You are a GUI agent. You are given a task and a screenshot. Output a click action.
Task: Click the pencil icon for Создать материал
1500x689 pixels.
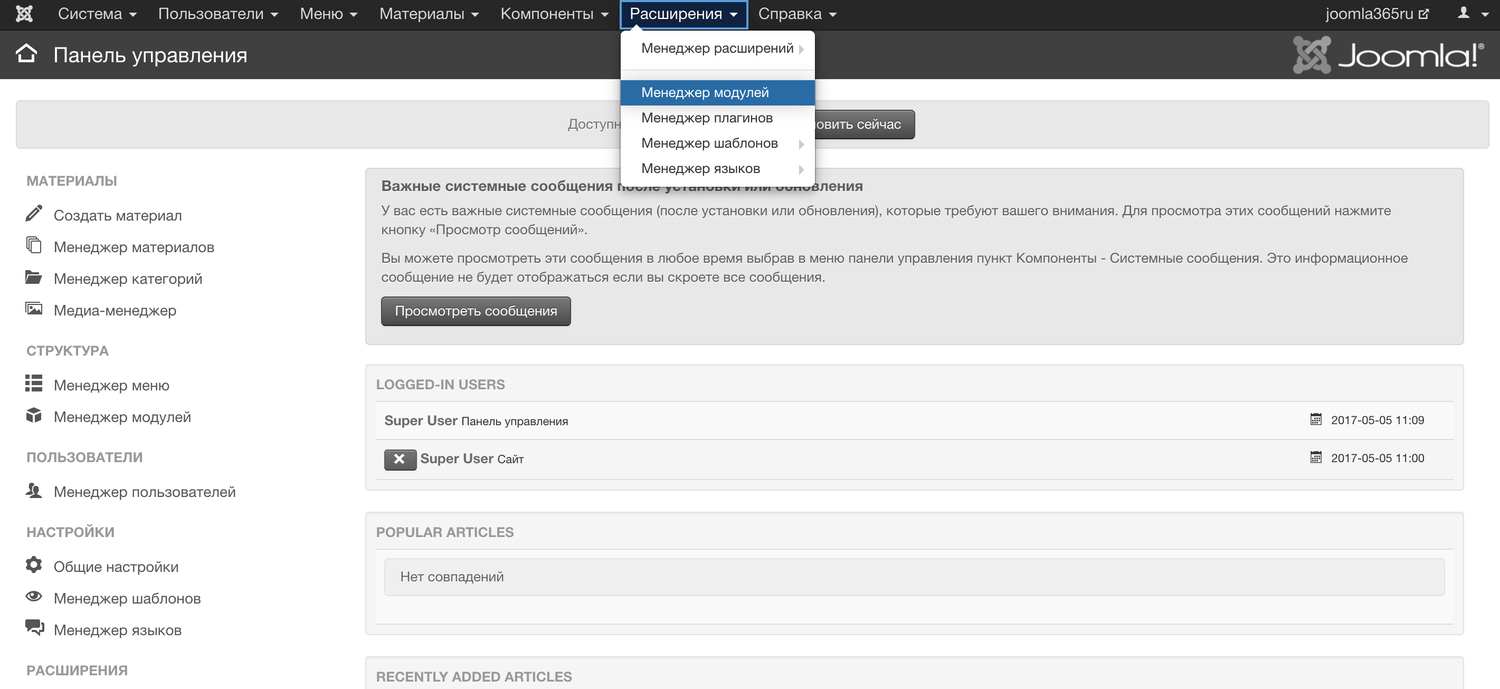(34, 214)
